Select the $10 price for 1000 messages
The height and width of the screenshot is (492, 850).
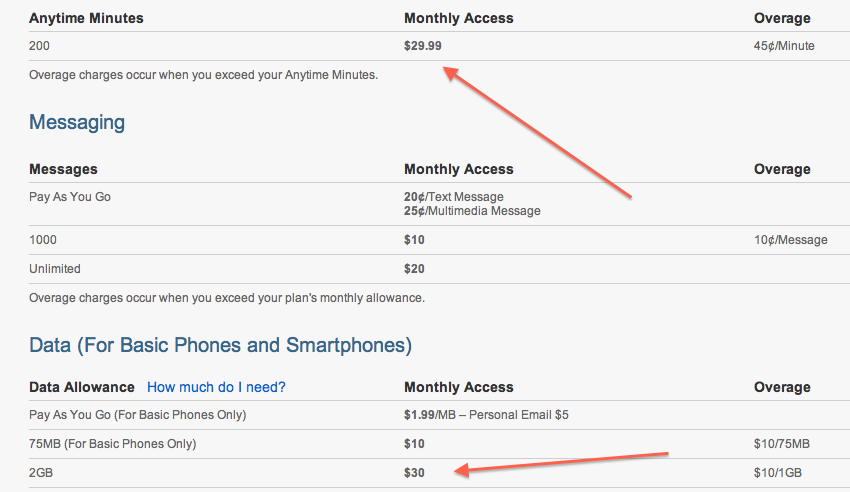point(414,240)
